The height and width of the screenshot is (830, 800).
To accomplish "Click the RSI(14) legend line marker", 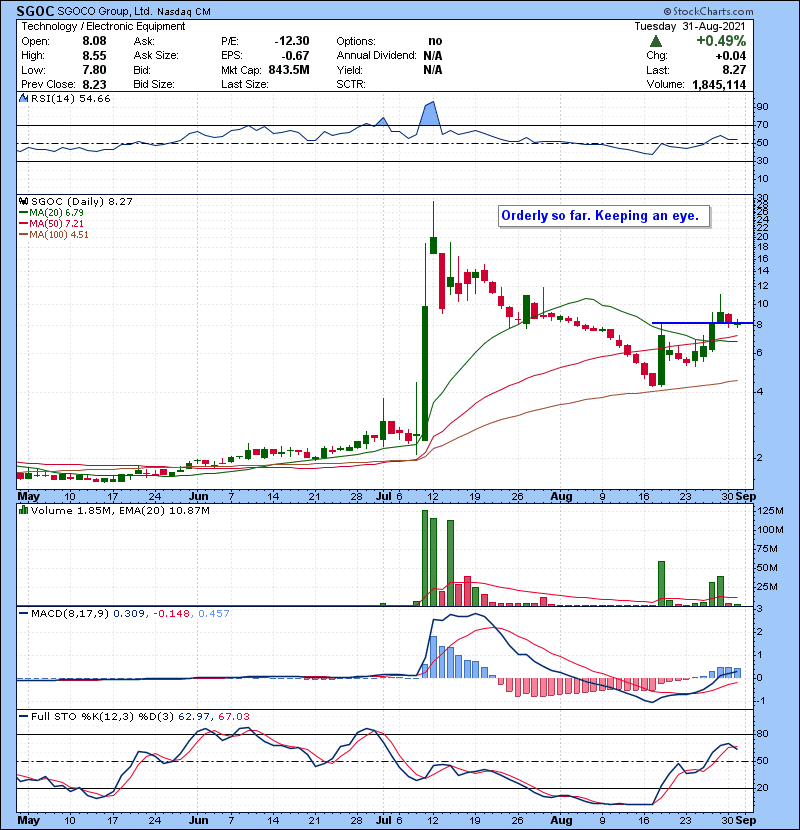I will pos(24,99).
